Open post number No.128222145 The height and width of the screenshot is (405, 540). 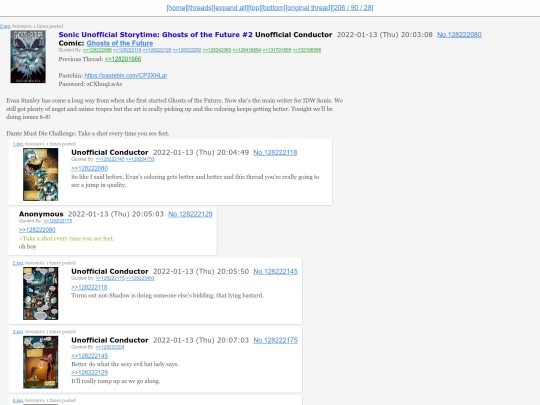click(x=276, y=272)
